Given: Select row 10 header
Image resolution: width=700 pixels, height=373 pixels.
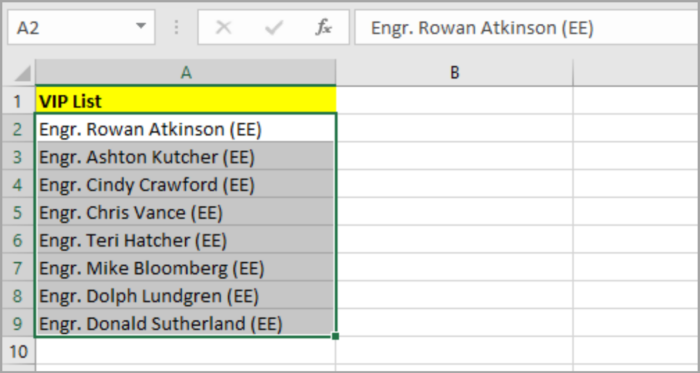Looking at the screenshot, I should pos(18,351).
